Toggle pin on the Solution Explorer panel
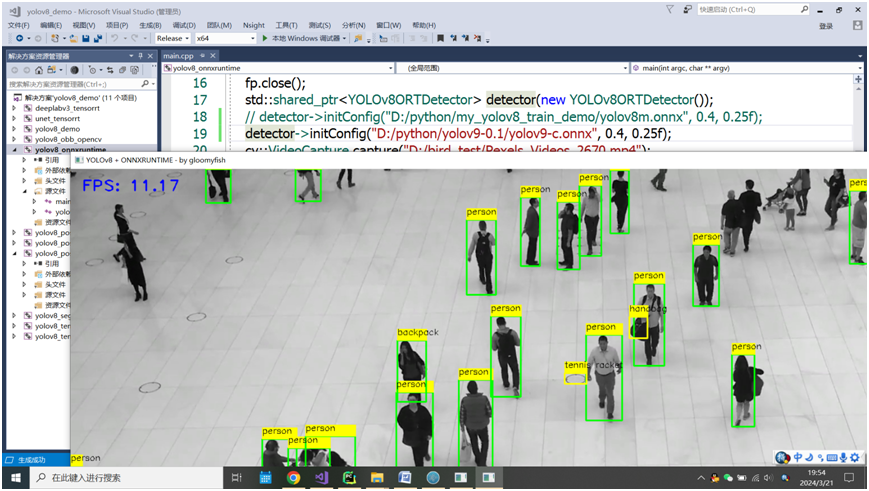 [x=139, y=55]
